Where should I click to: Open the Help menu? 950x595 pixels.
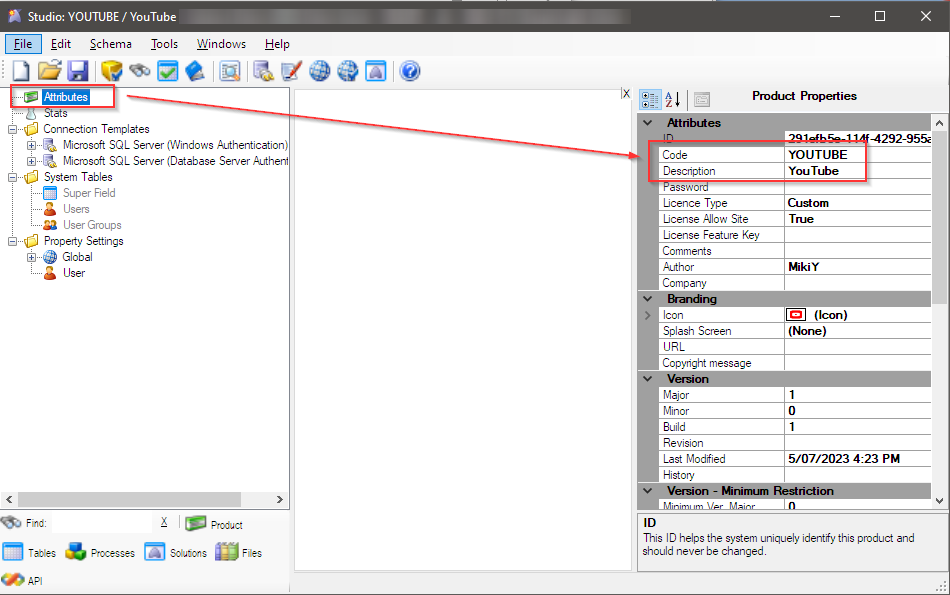coord(277,44)
